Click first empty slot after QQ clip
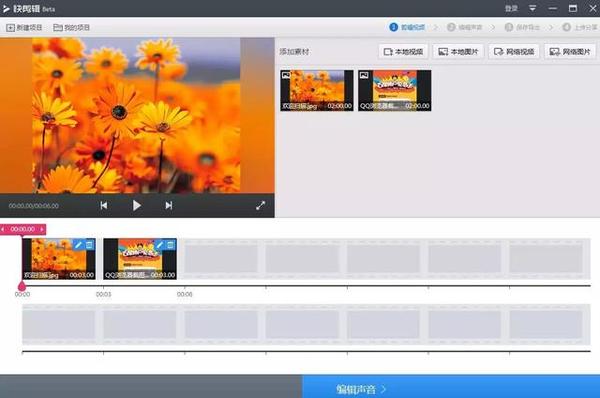 tap(221, 259)
